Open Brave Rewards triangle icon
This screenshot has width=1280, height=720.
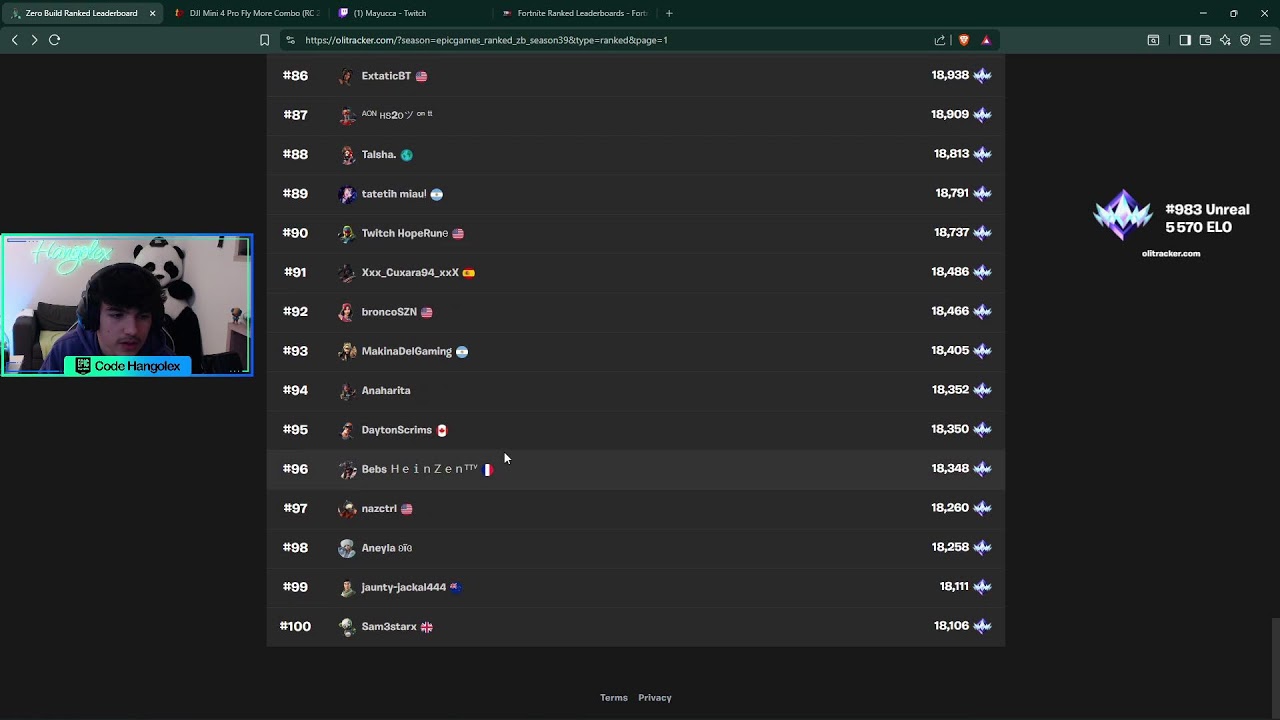(986, 40)
